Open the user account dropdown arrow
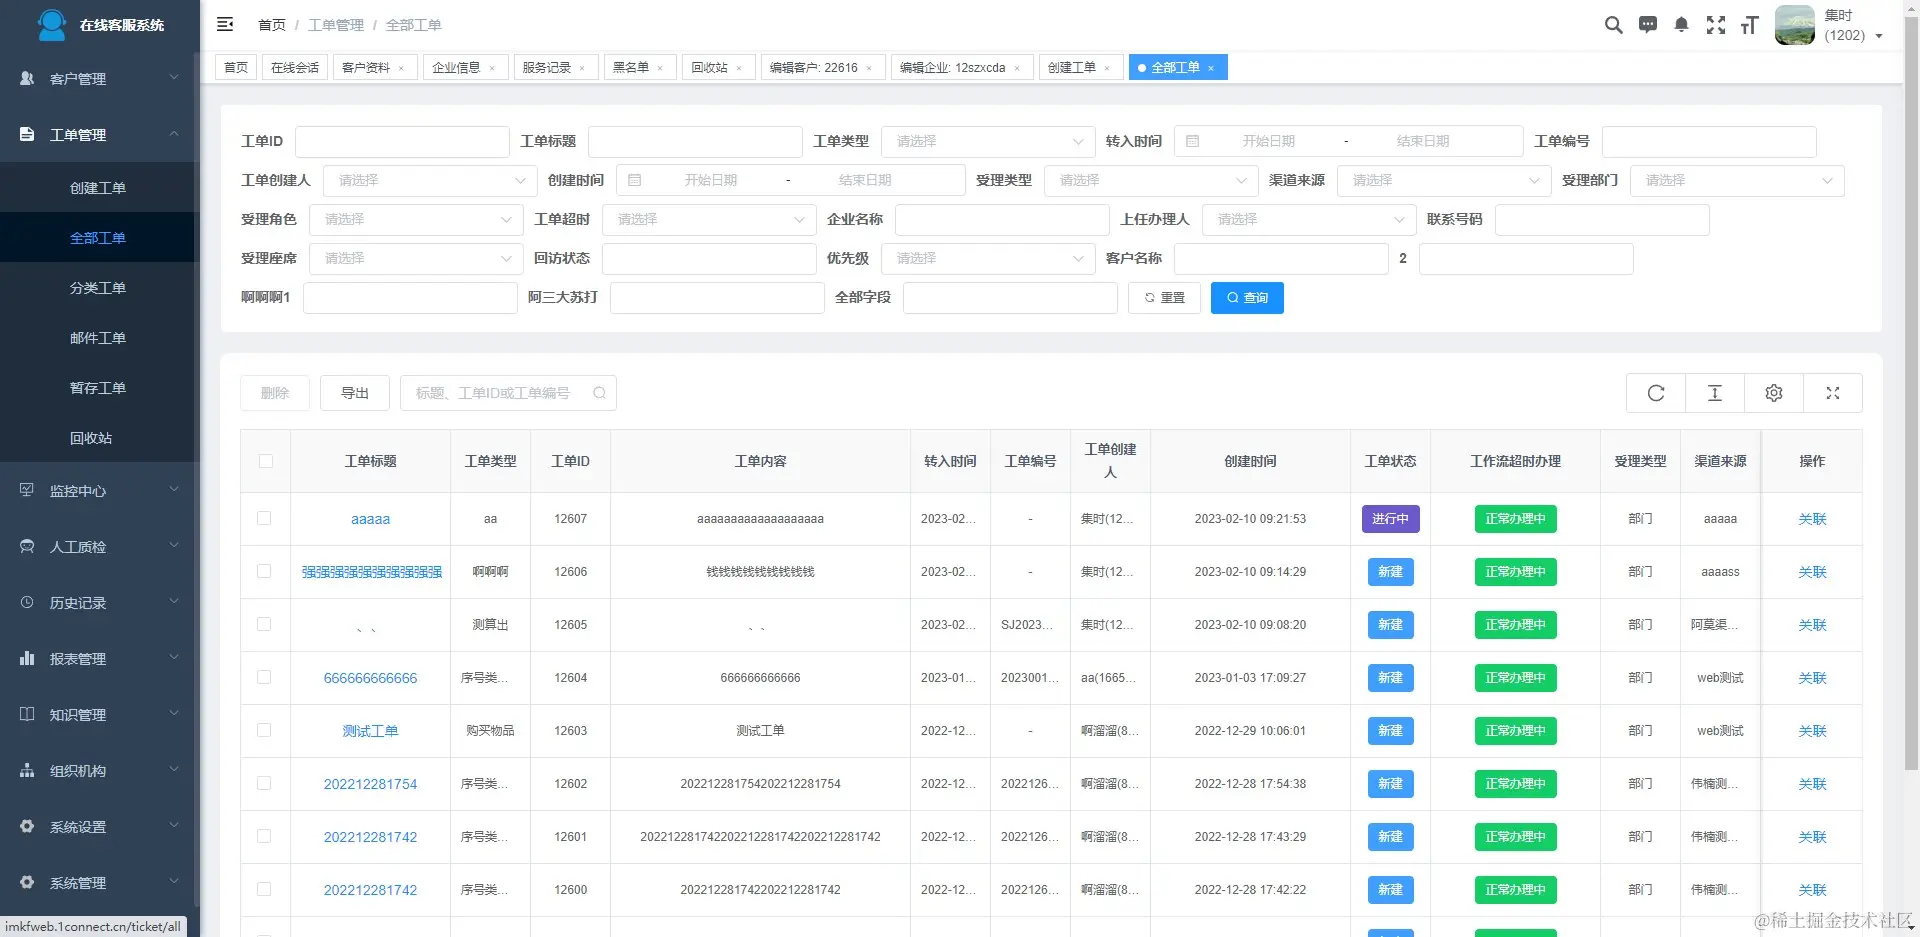This screenshot has height=937, width=1920. [1879, 36]
